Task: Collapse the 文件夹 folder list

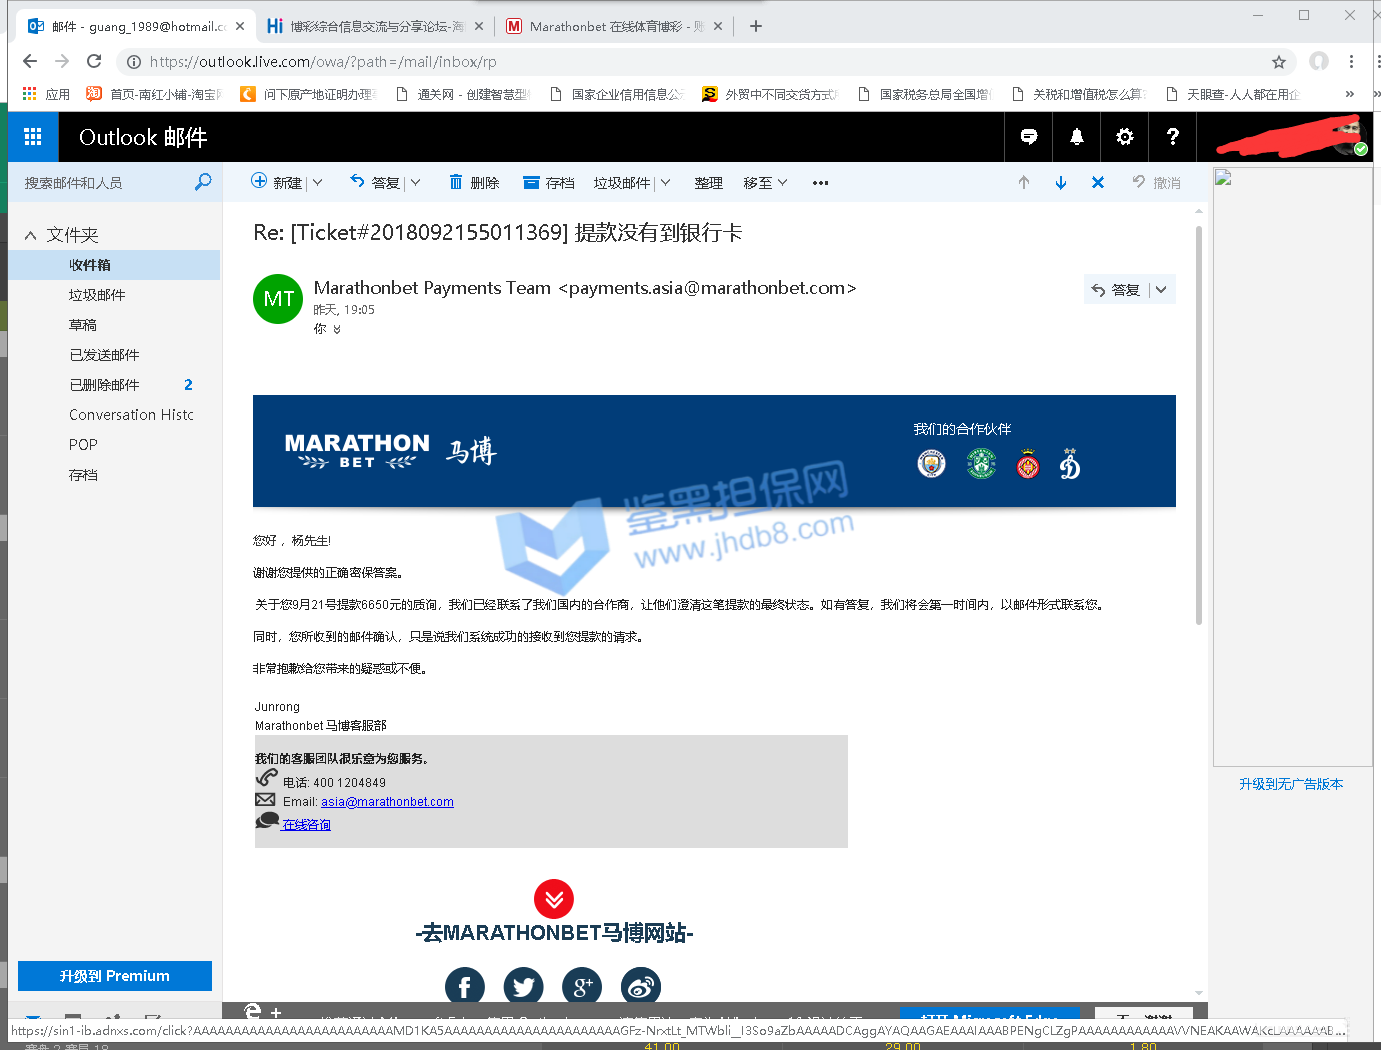Action: point(30,235)
